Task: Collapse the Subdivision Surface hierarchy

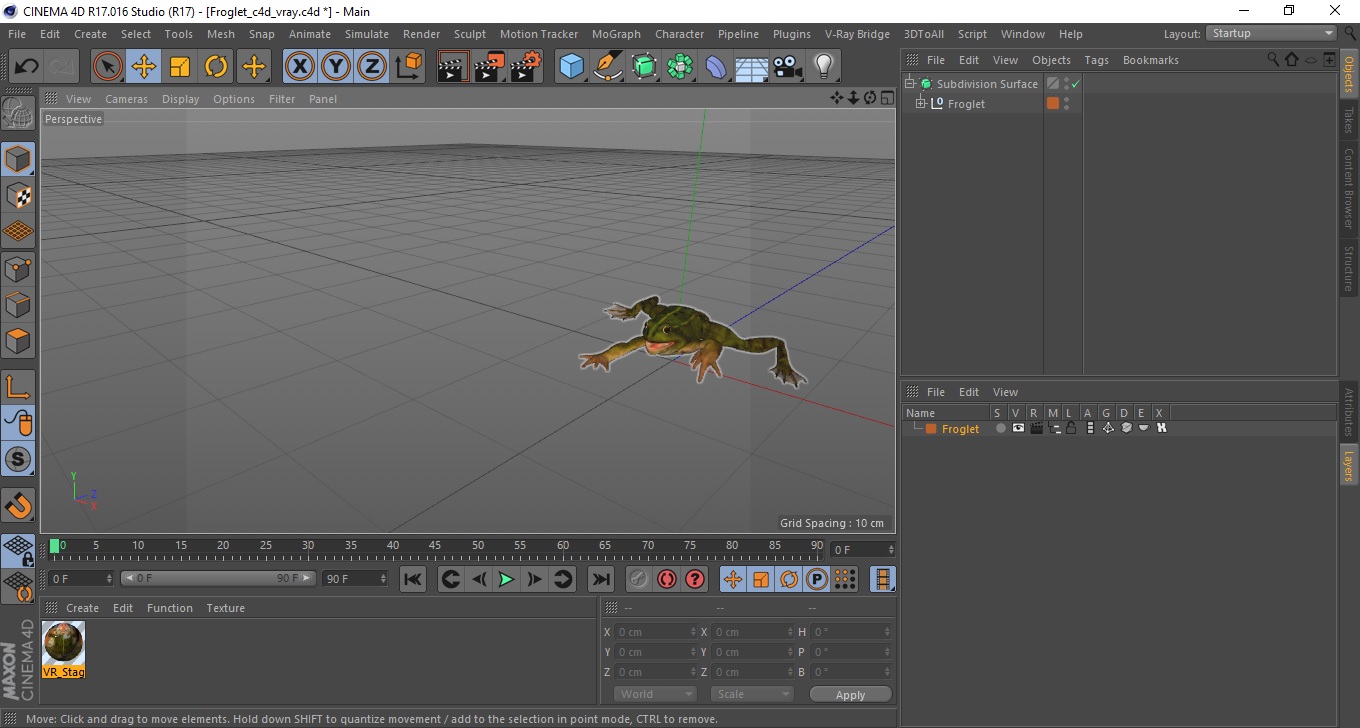Action: 910,84
